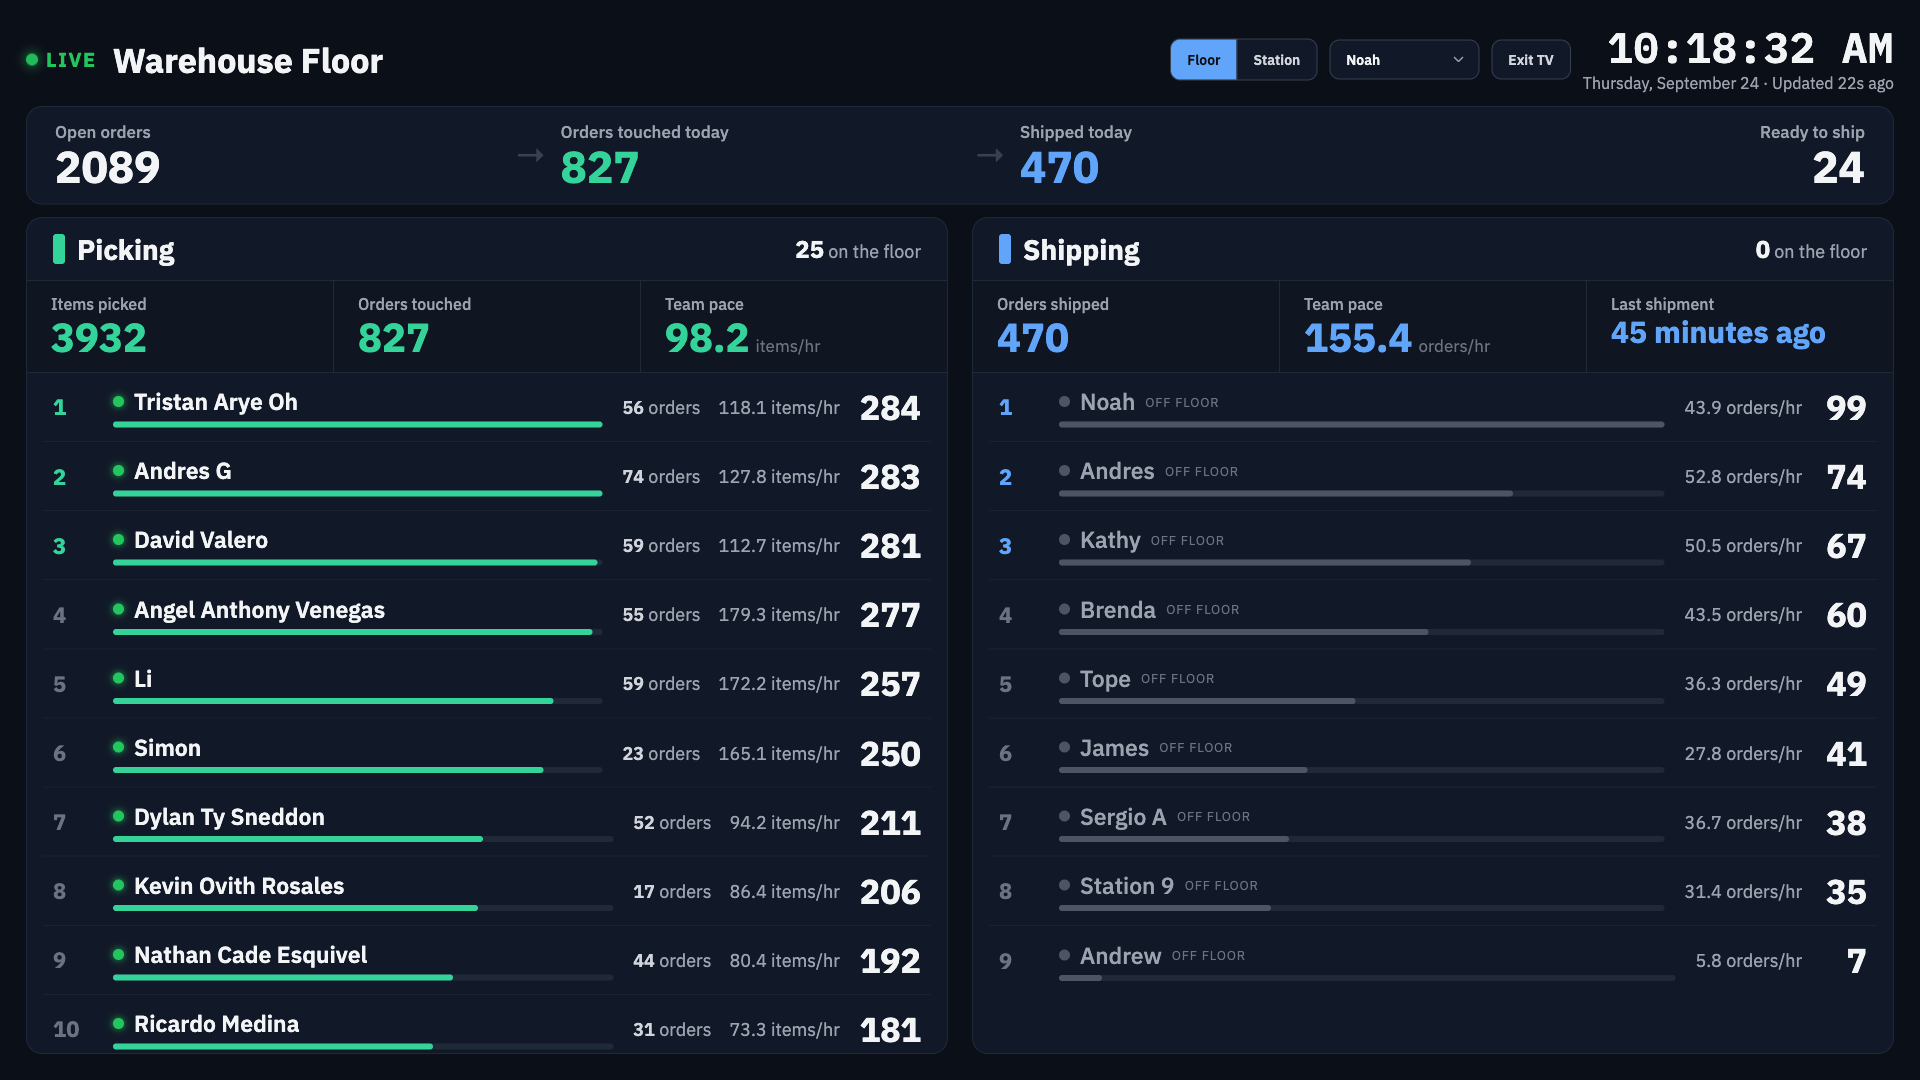Image resolution: width=1920 pixels, height=1080 pixels.
Task: Click the status dot beside Tope
Action: [x=1064, y=678]
